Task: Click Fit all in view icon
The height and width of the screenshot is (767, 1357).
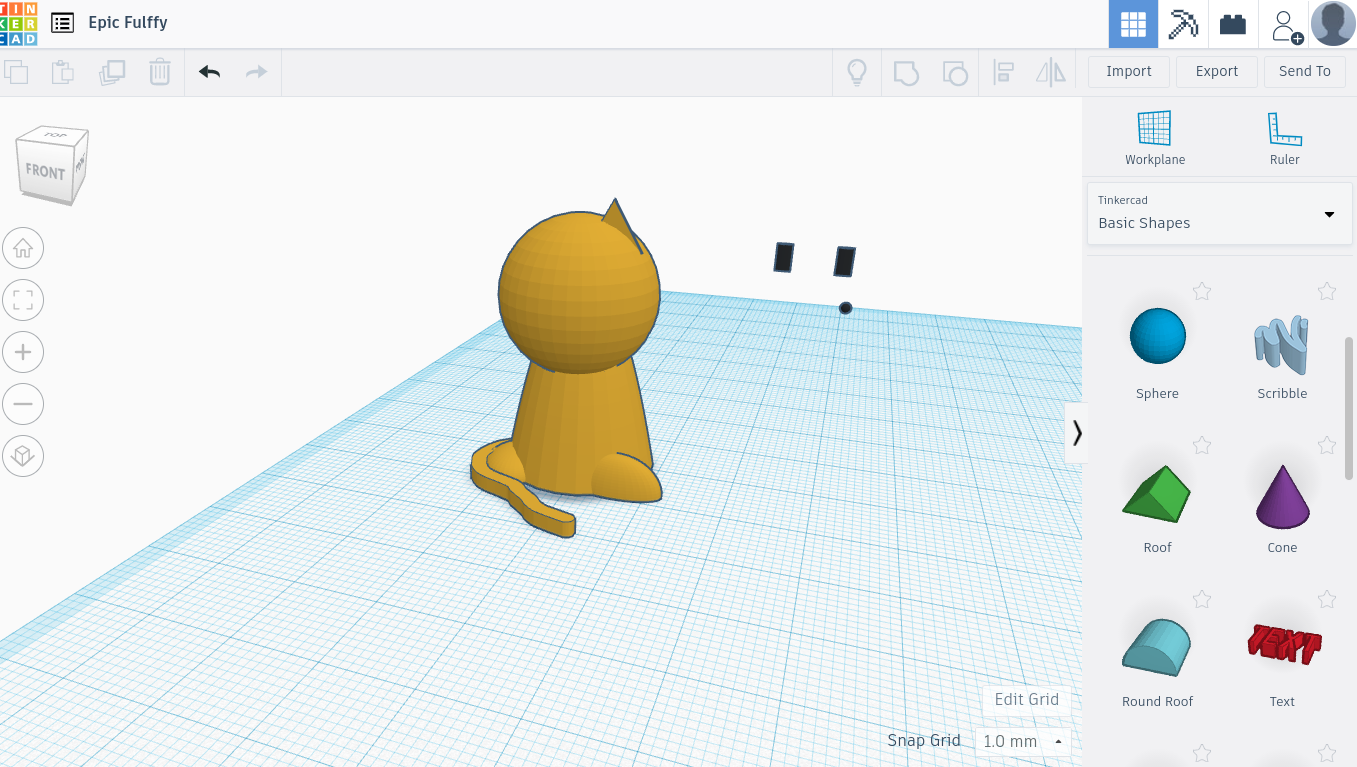Action: pyautogui.click(x=23, y=300)
